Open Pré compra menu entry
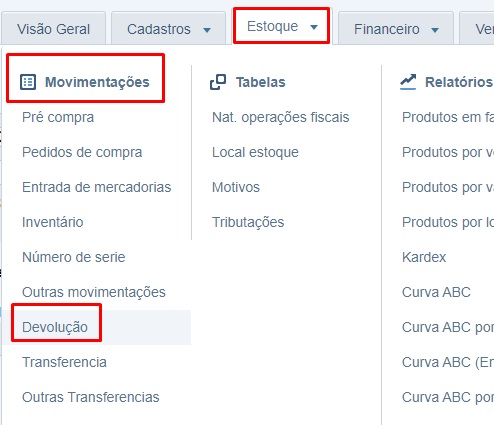The height and width of the screenshot is (425, 494). coord(58,117)
